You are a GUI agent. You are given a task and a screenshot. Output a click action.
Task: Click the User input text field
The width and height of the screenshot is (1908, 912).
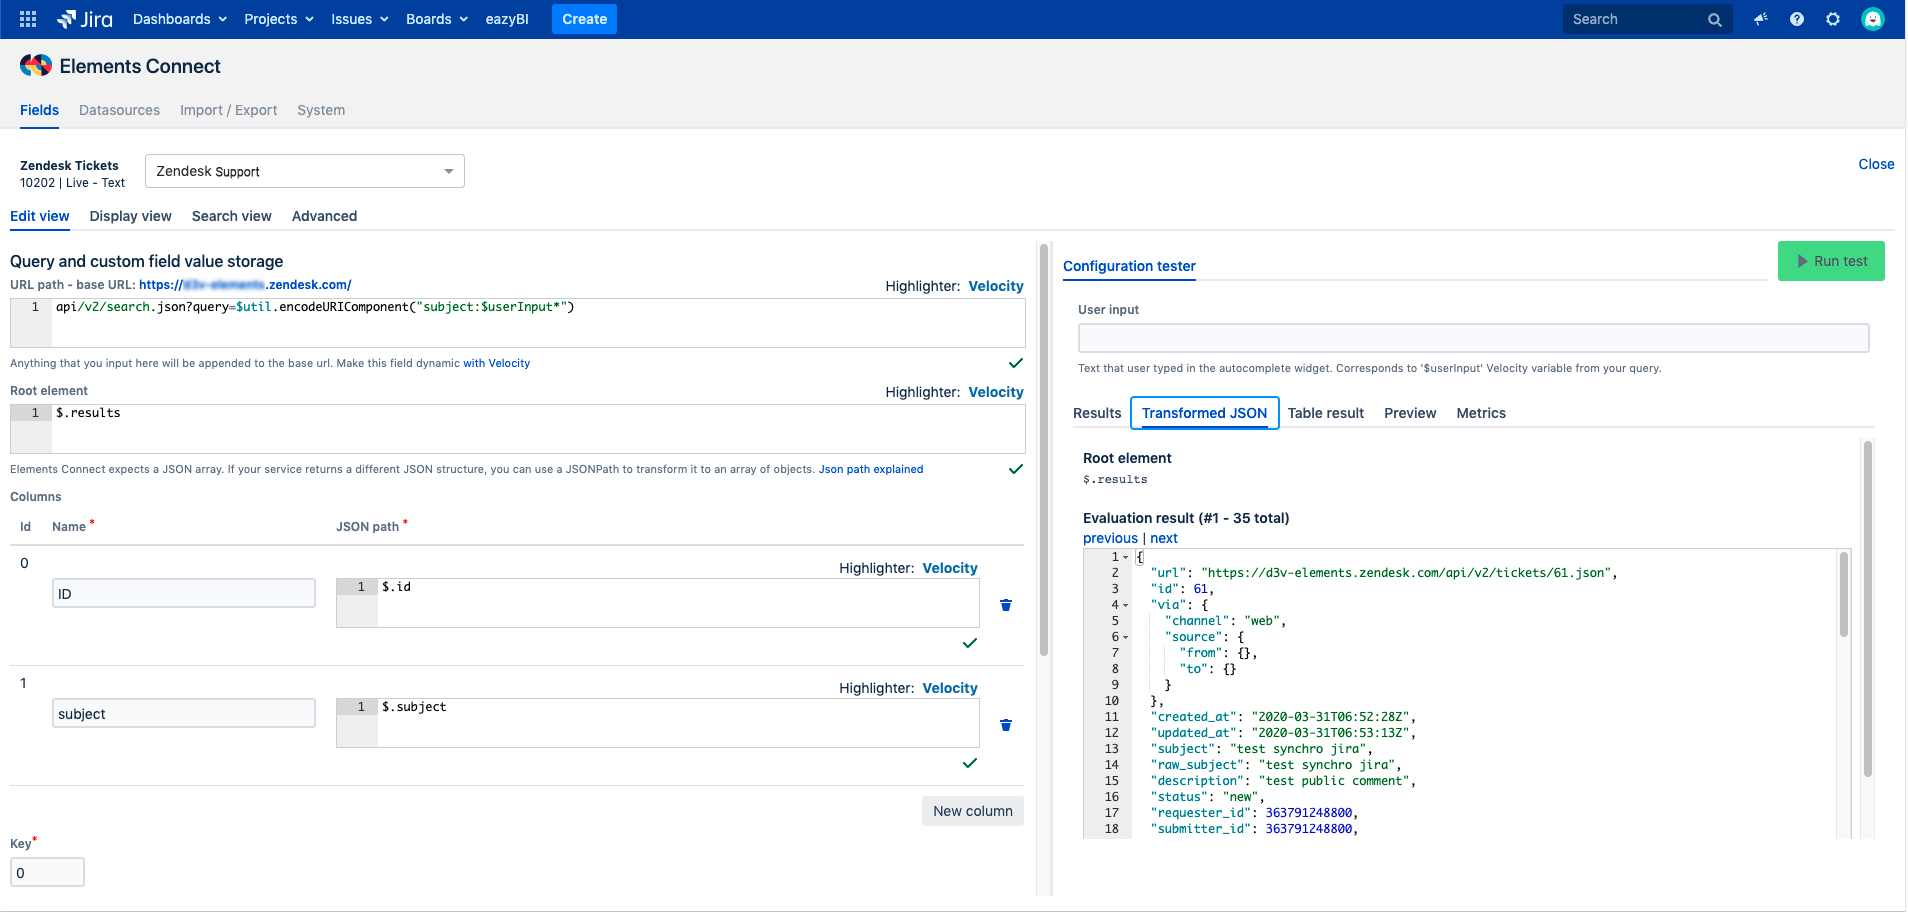coord(1472,338)
